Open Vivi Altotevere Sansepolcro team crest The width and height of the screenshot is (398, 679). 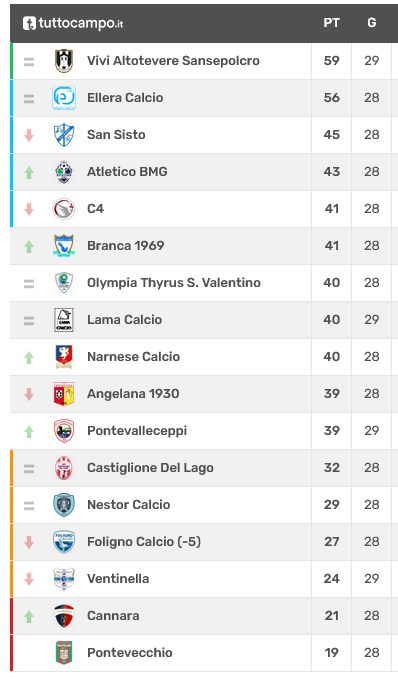pyautogui.click(x=64, y=61)
